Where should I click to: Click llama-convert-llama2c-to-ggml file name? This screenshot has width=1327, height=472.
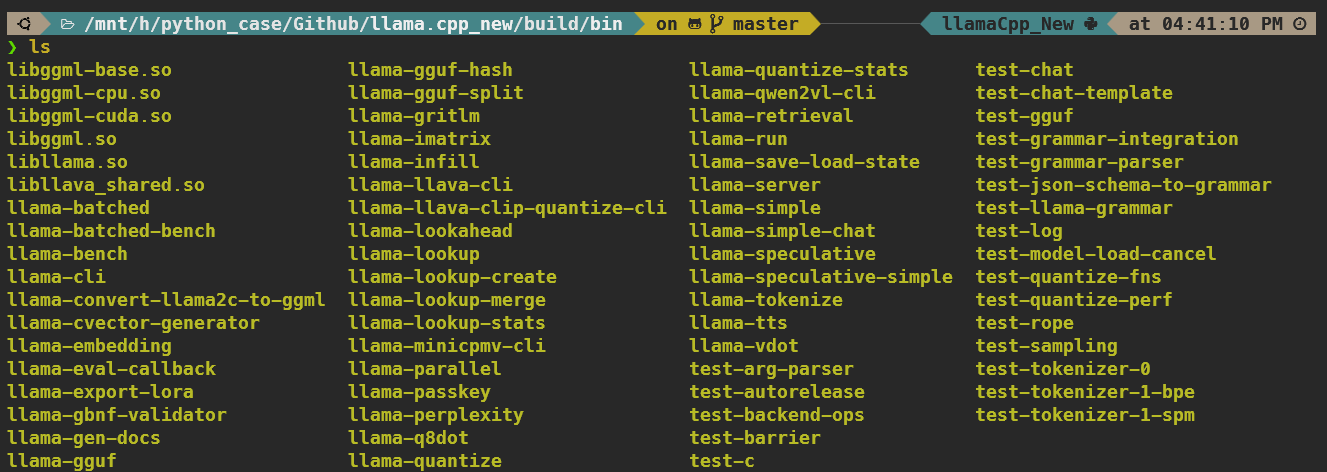(166, 300)
